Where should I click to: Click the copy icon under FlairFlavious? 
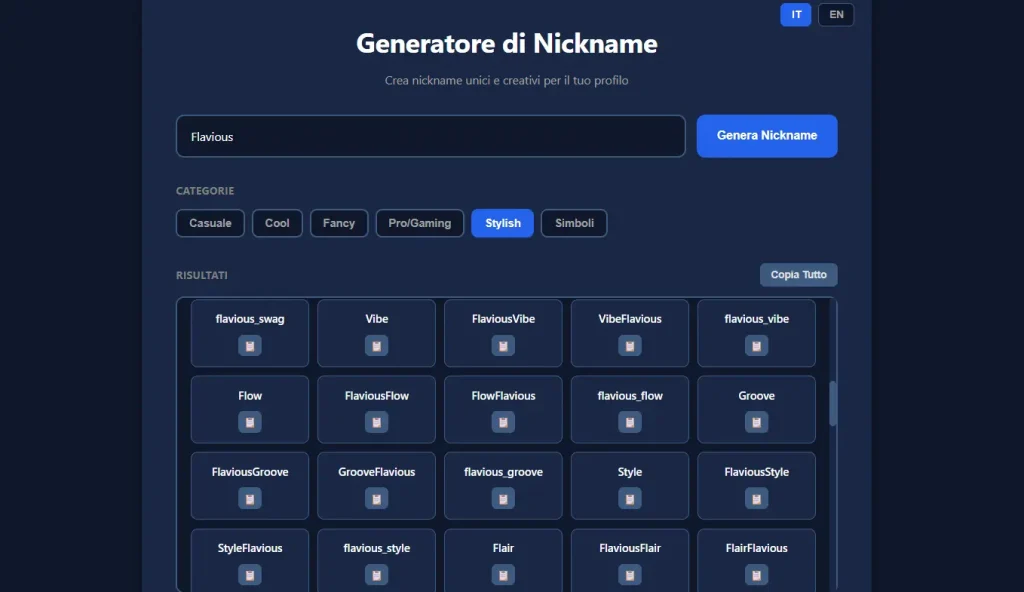756,575
